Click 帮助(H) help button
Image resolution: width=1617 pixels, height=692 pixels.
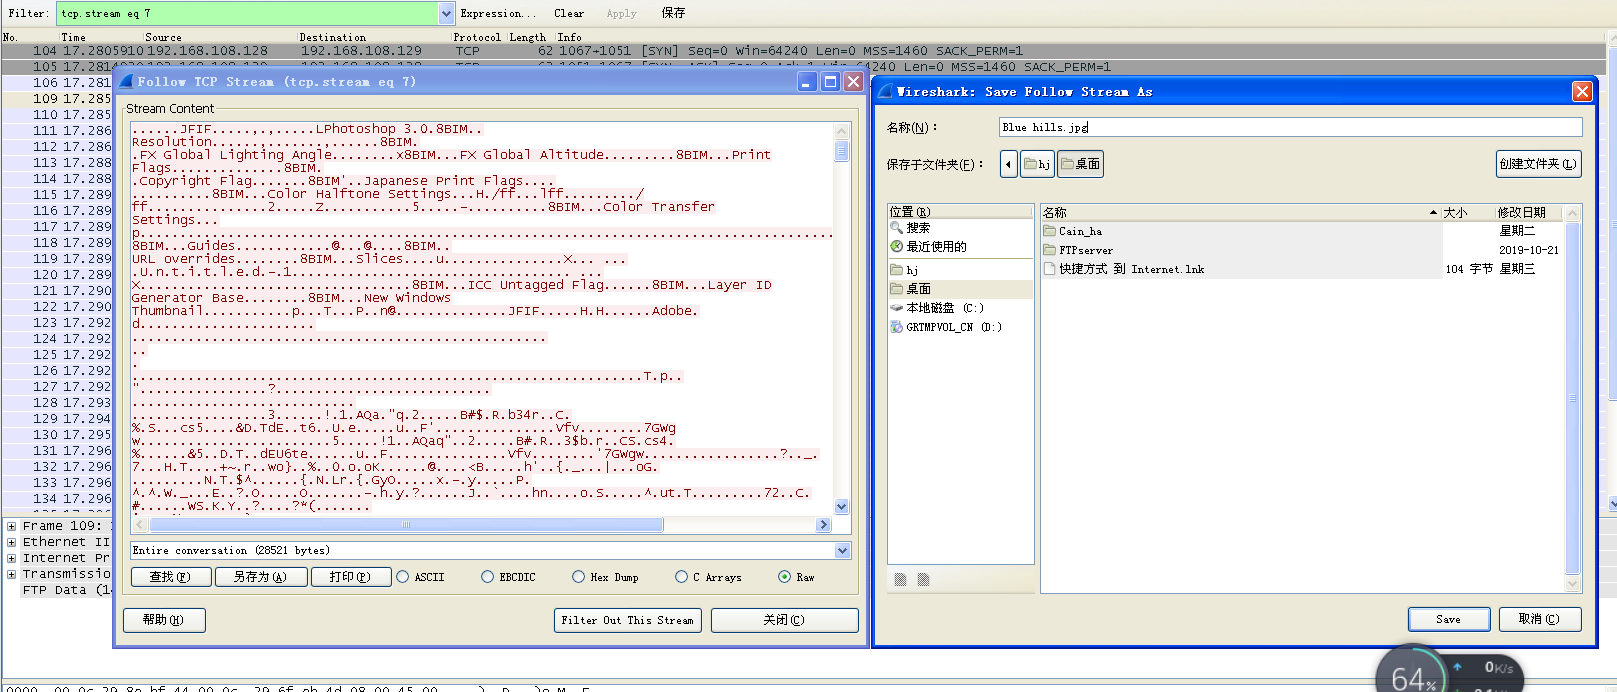pos(164,620)
